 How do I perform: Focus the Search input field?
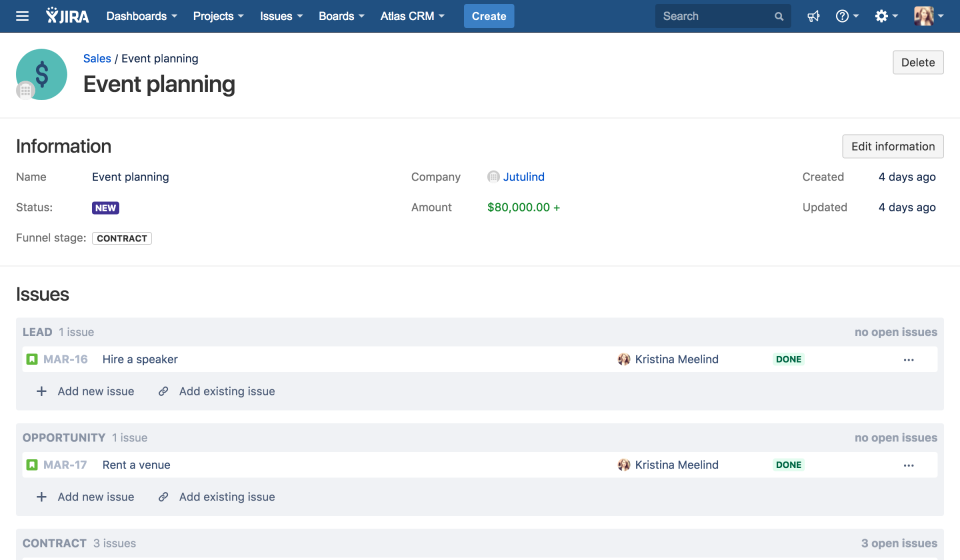[722, 17]
